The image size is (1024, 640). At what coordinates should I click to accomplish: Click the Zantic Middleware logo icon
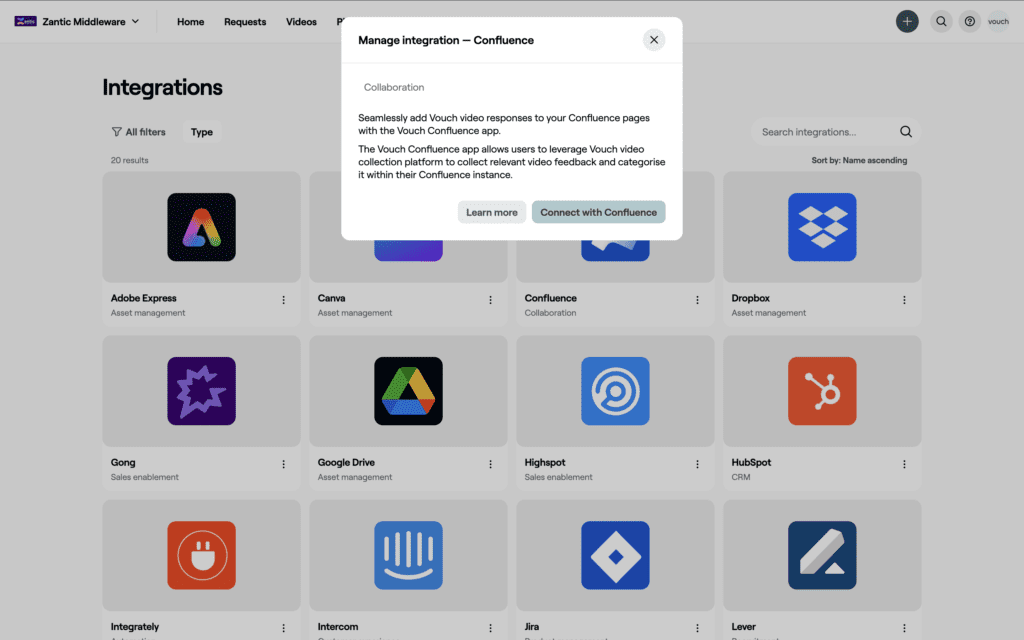25,22
